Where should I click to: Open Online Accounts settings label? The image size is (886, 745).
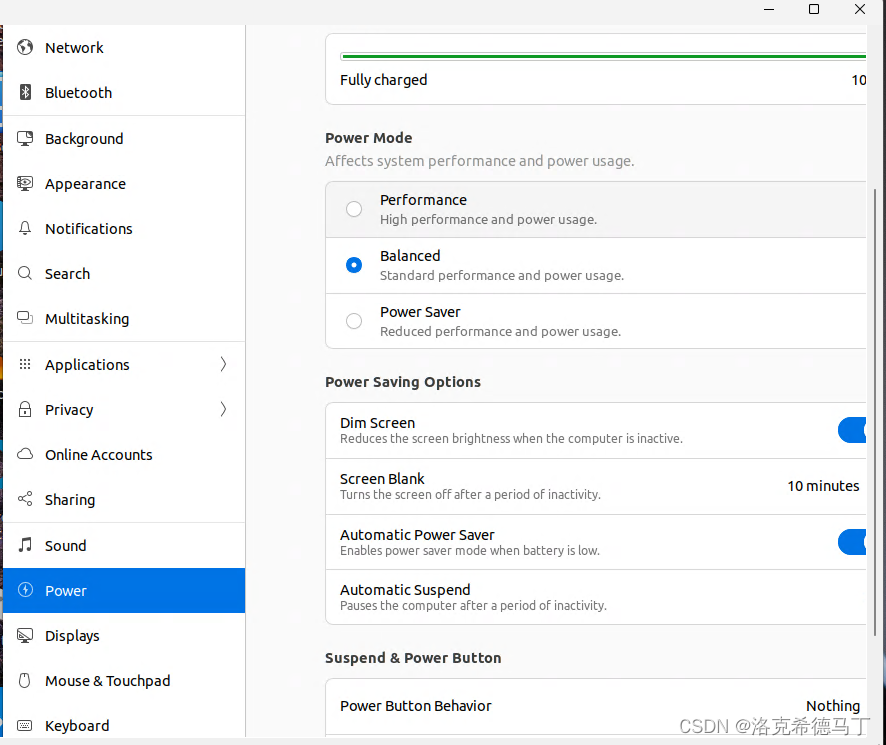[99, 454]
